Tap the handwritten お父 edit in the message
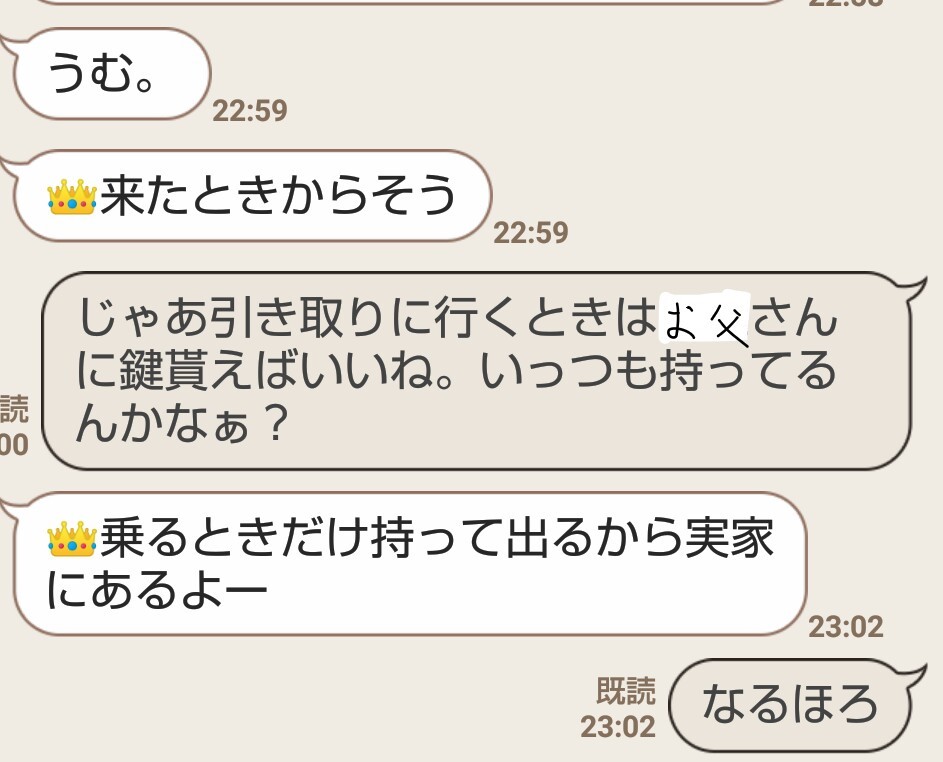Screen dimensions: 943x762 tap(705, 319)
